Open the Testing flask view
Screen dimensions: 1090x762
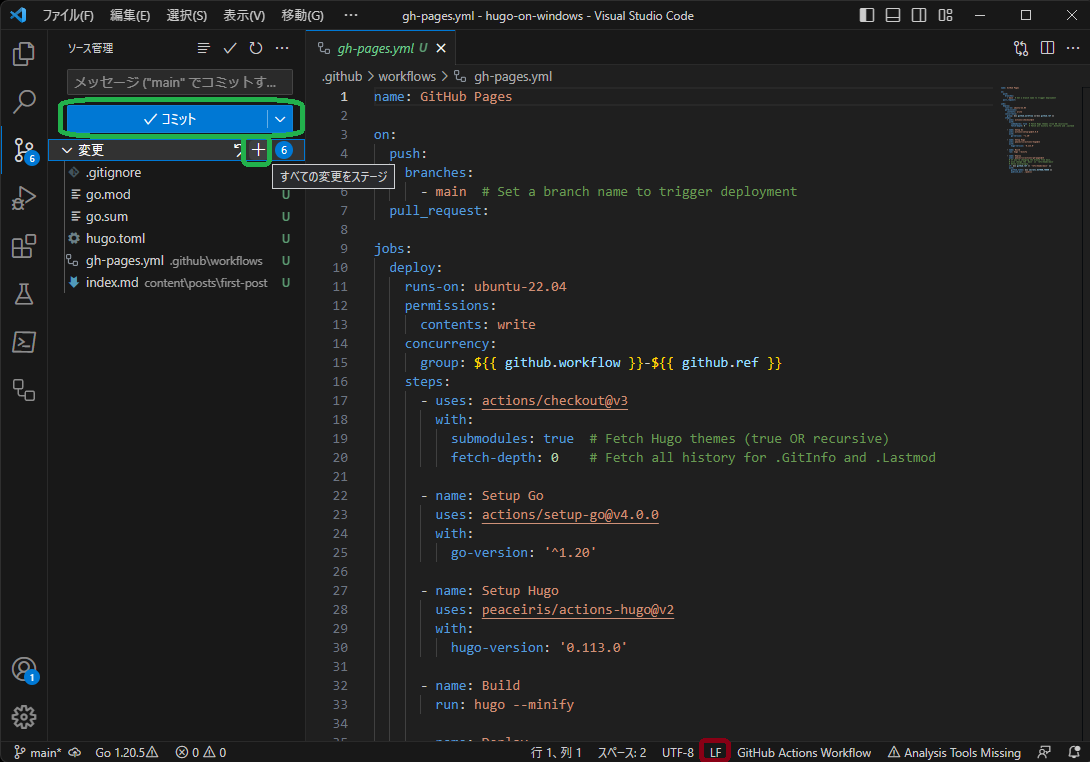[x=24, y=294]
